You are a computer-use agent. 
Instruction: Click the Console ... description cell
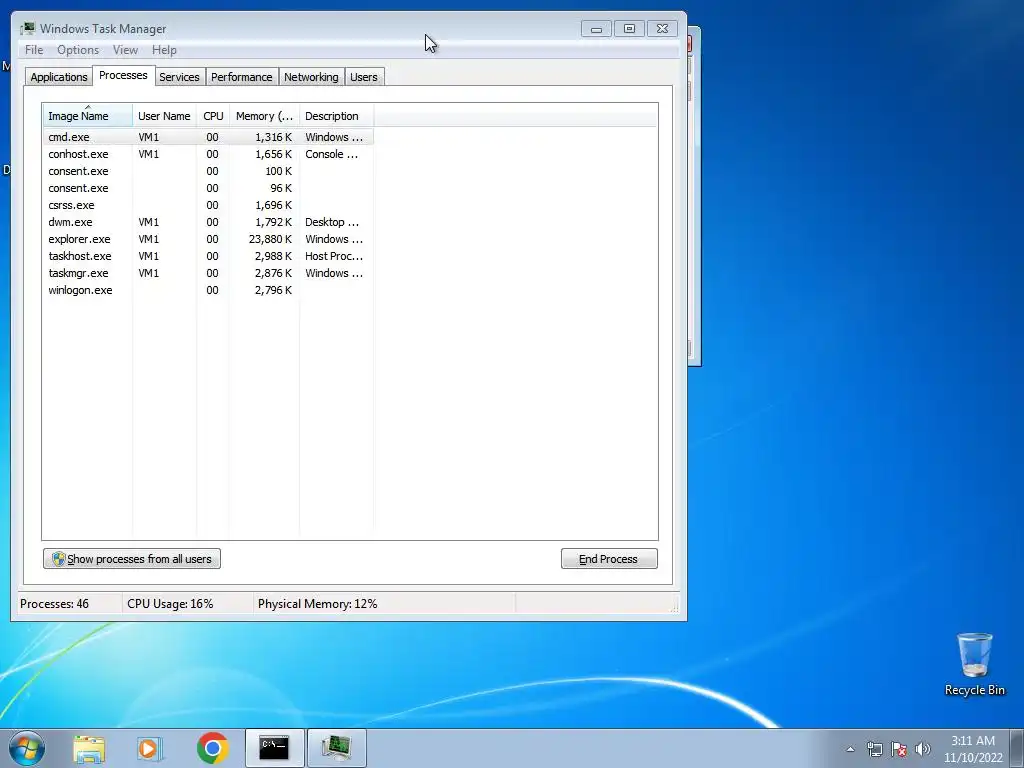tap(331, 154)
